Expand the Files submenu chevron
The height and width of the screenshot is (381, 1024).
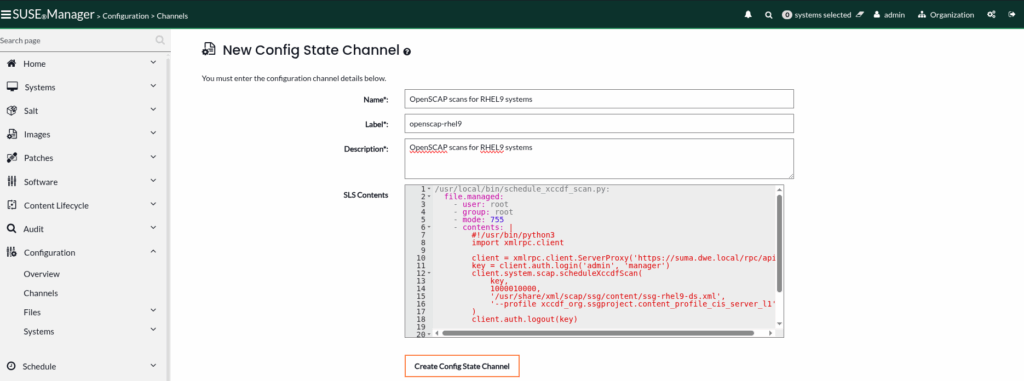153,311
